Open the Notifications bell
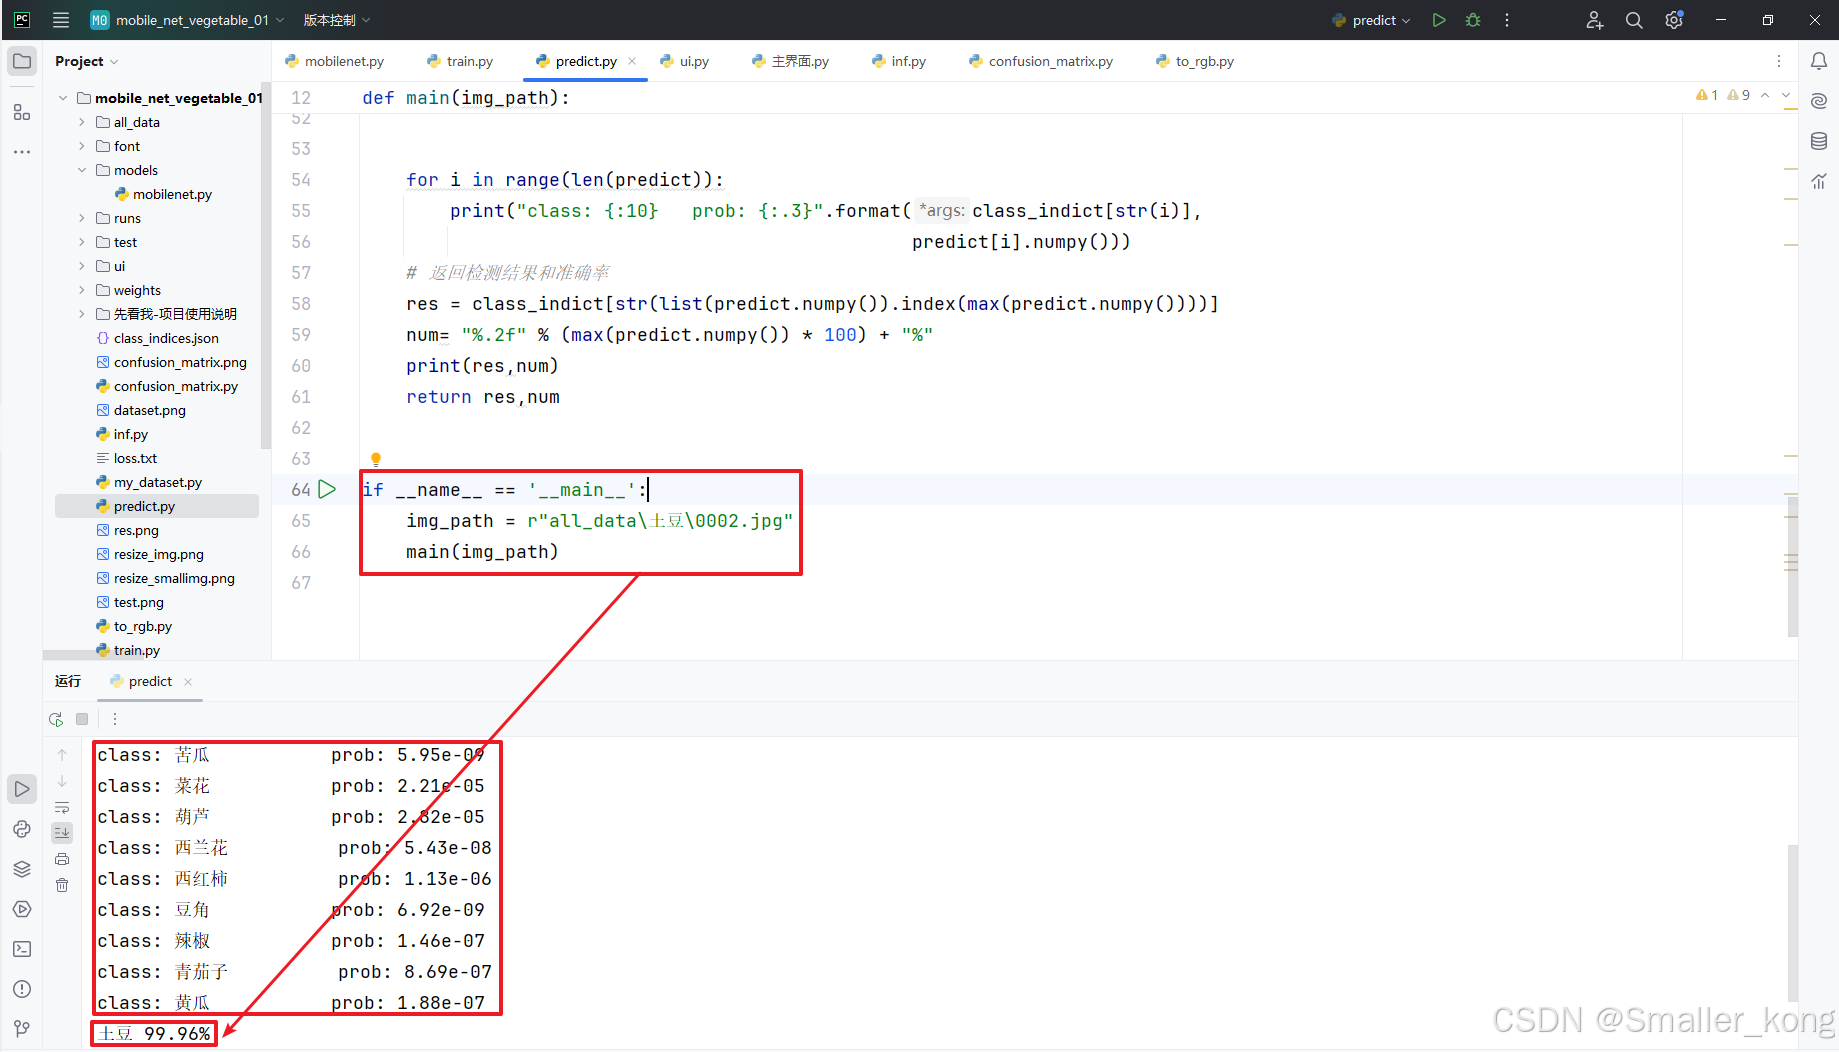 tap(1819, 61)
